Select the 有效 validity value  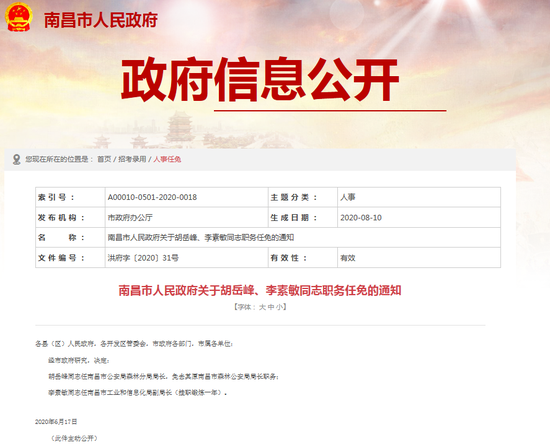[348, 258]
